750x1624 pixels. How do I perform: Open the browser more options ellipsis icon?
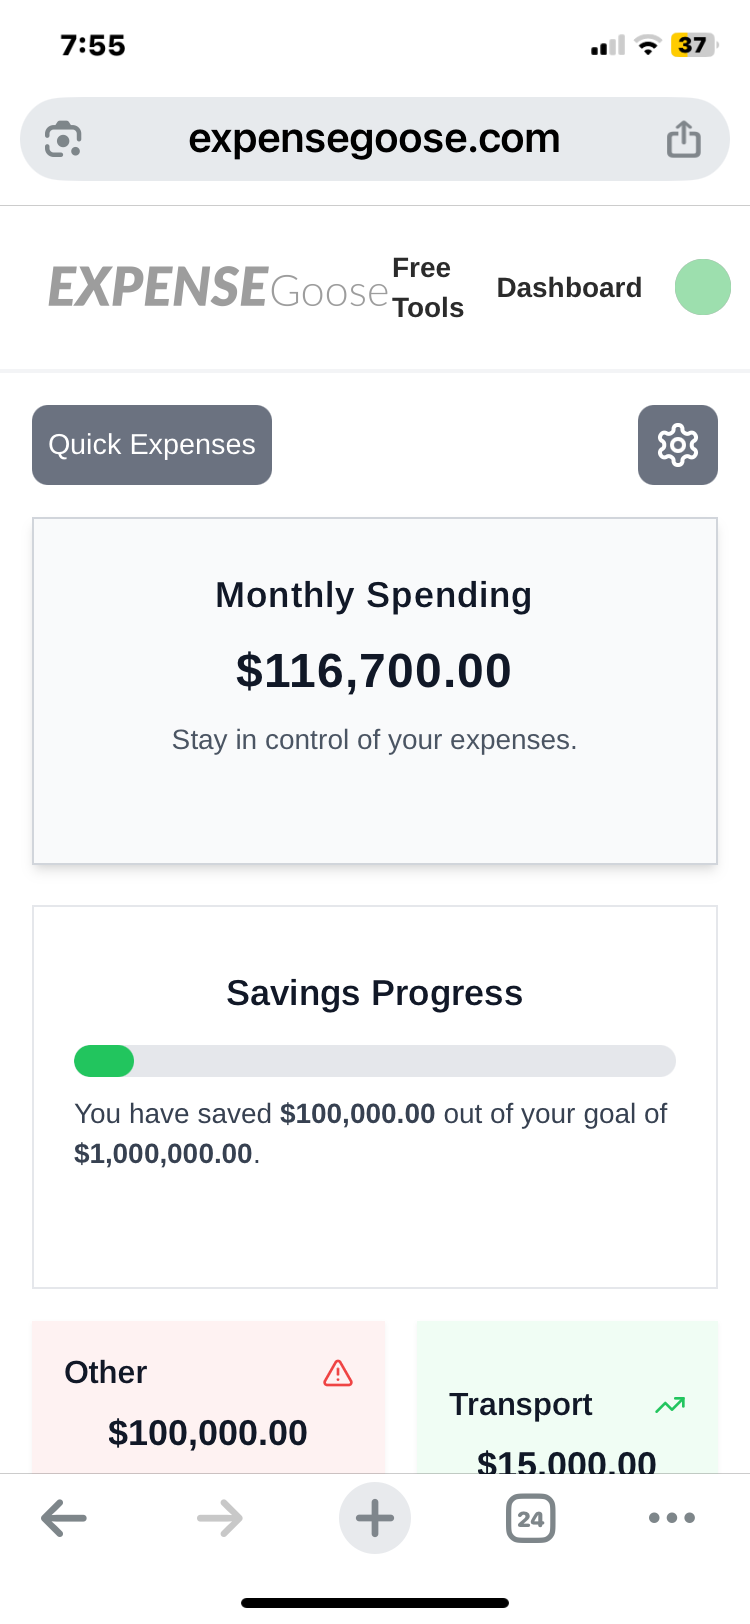click(671, 1517)
